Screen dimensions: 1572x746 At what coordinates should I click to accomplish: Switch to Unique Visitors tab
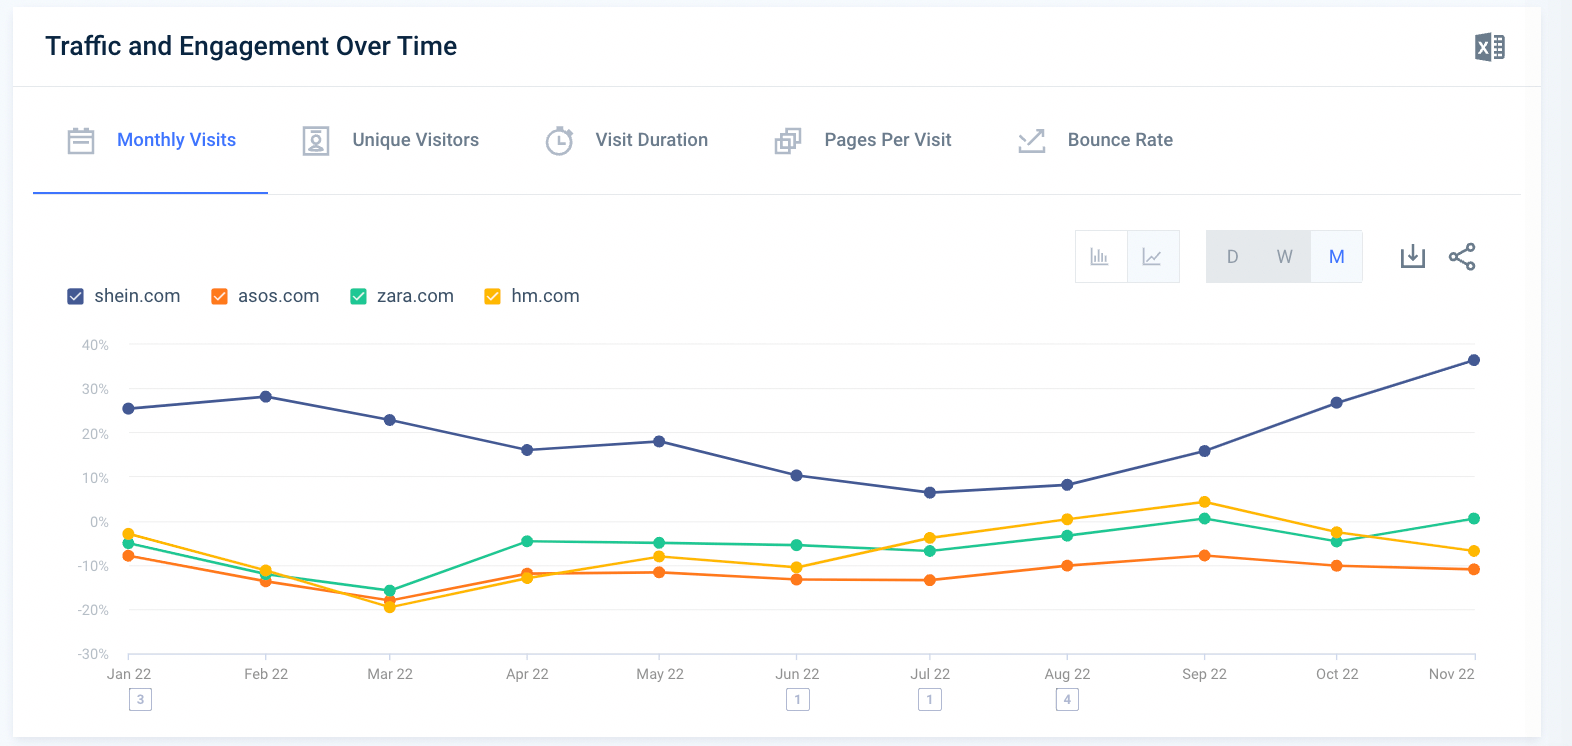[x=391, y=141]
